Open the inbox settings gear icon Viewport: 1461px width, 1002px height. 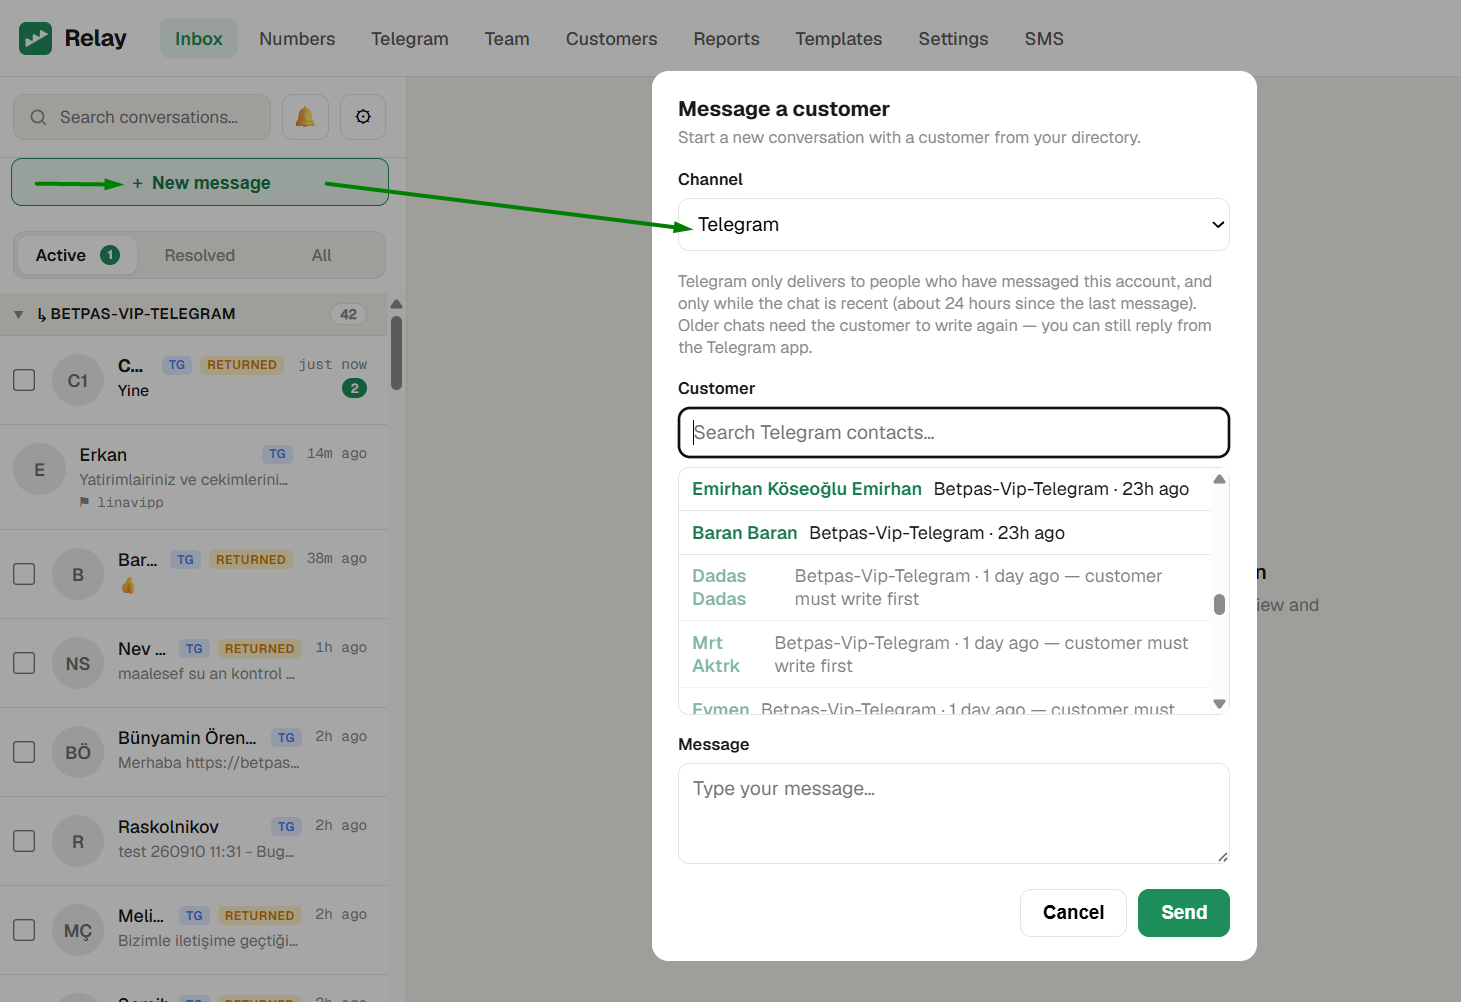(363, 117)
